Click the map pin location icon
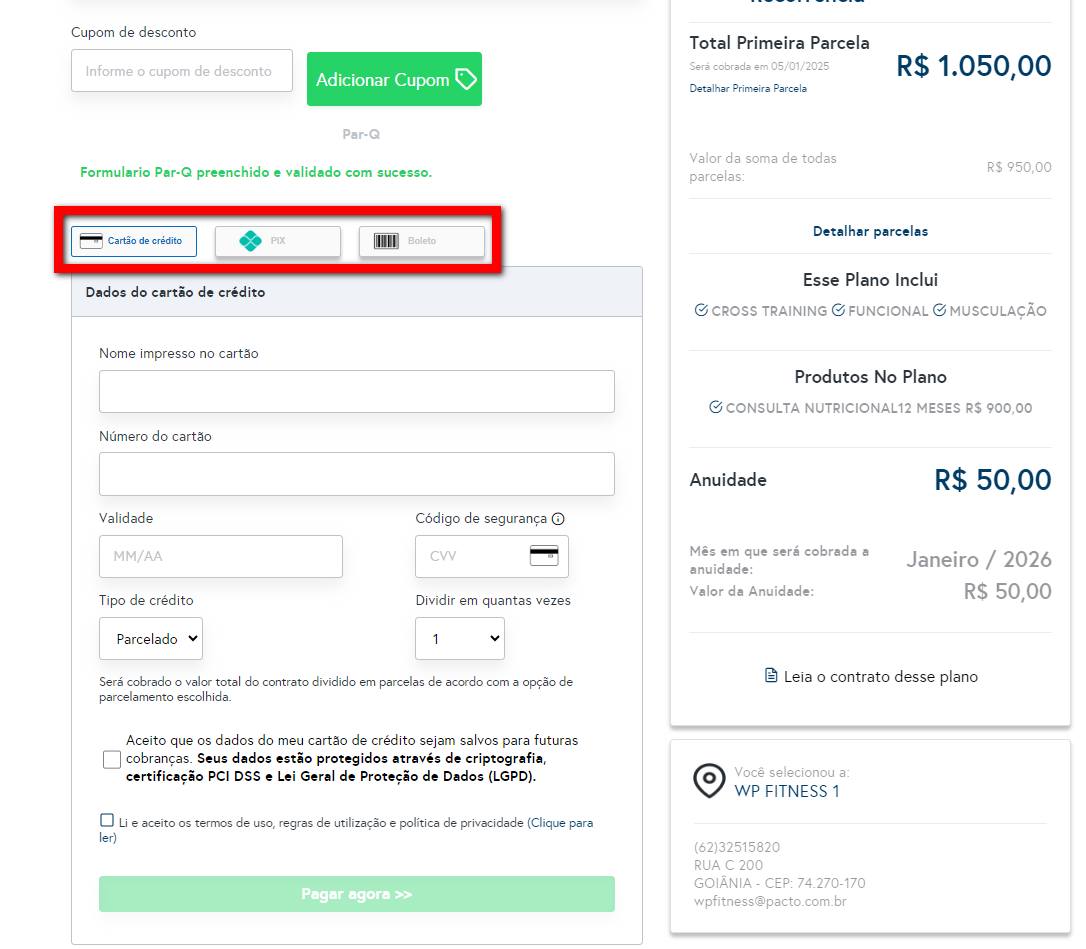 pos(709,781)
